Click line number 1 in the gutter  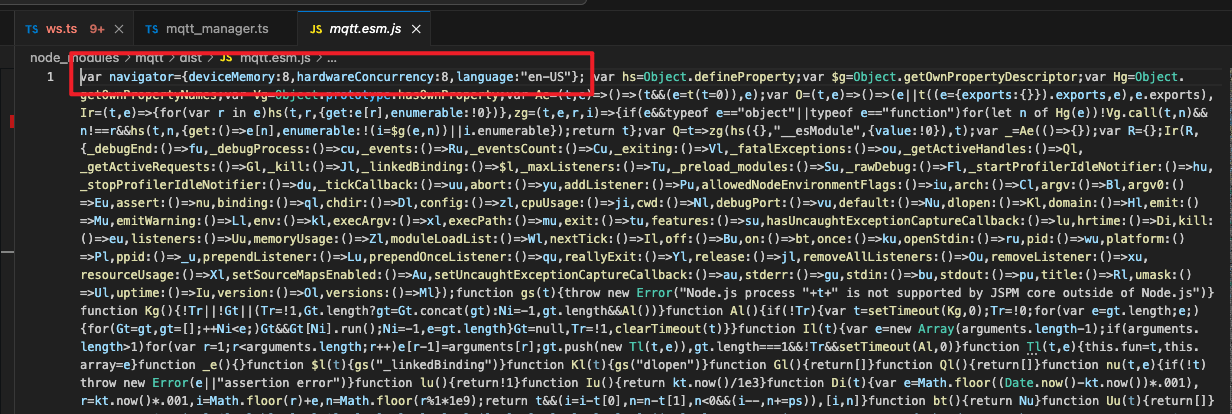(50, 77)
